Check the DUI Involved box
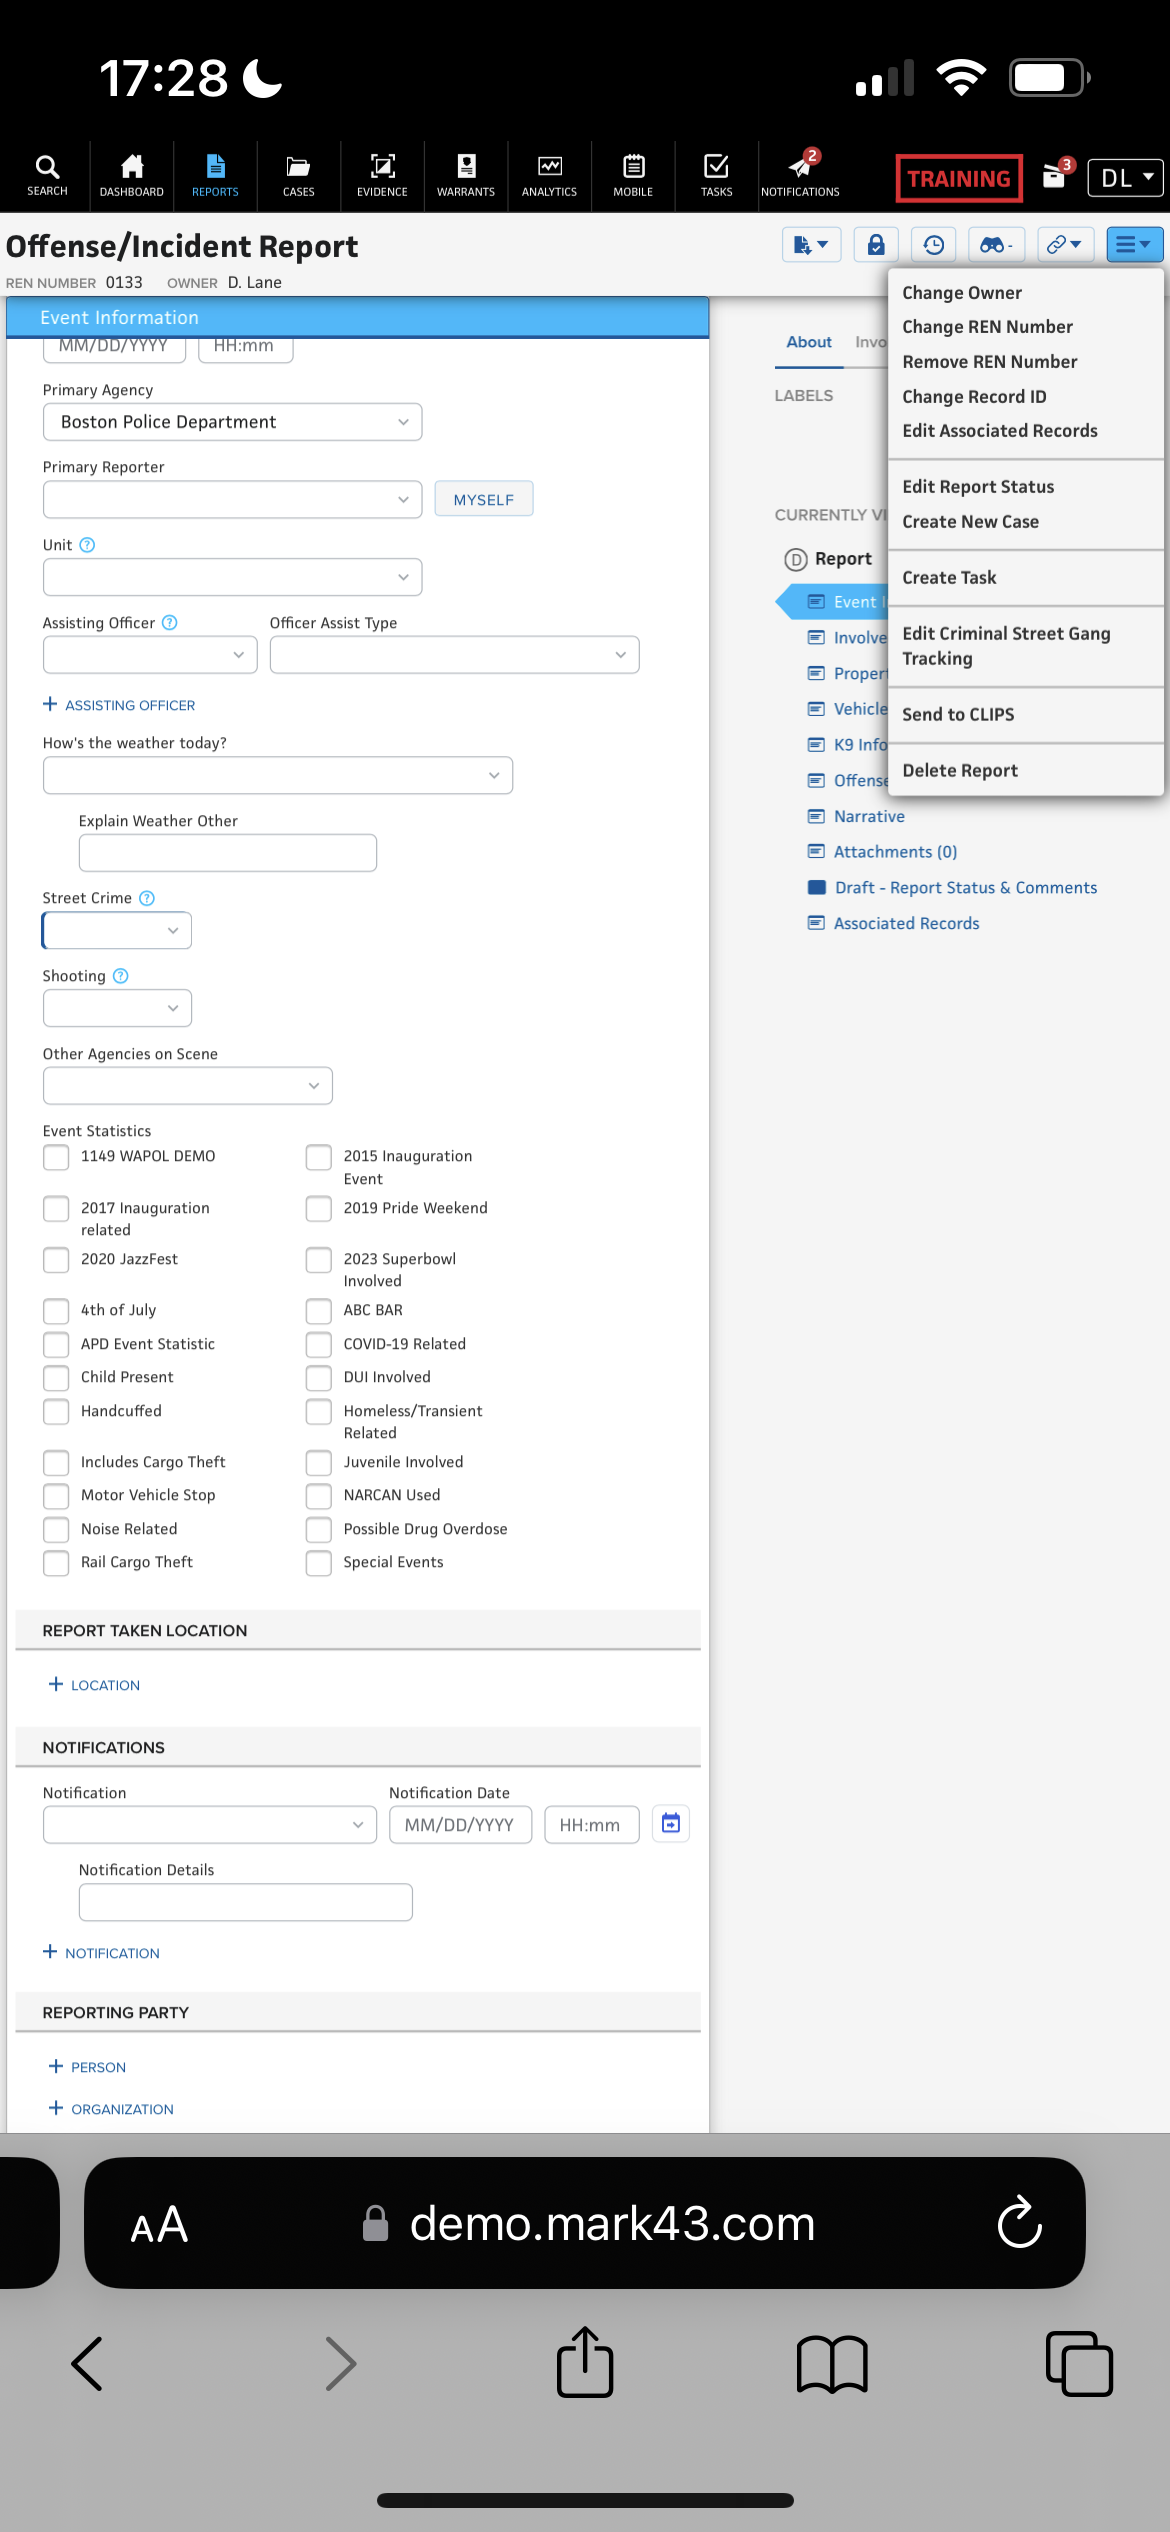Screen dimensions: 1170x2532 319,1378
